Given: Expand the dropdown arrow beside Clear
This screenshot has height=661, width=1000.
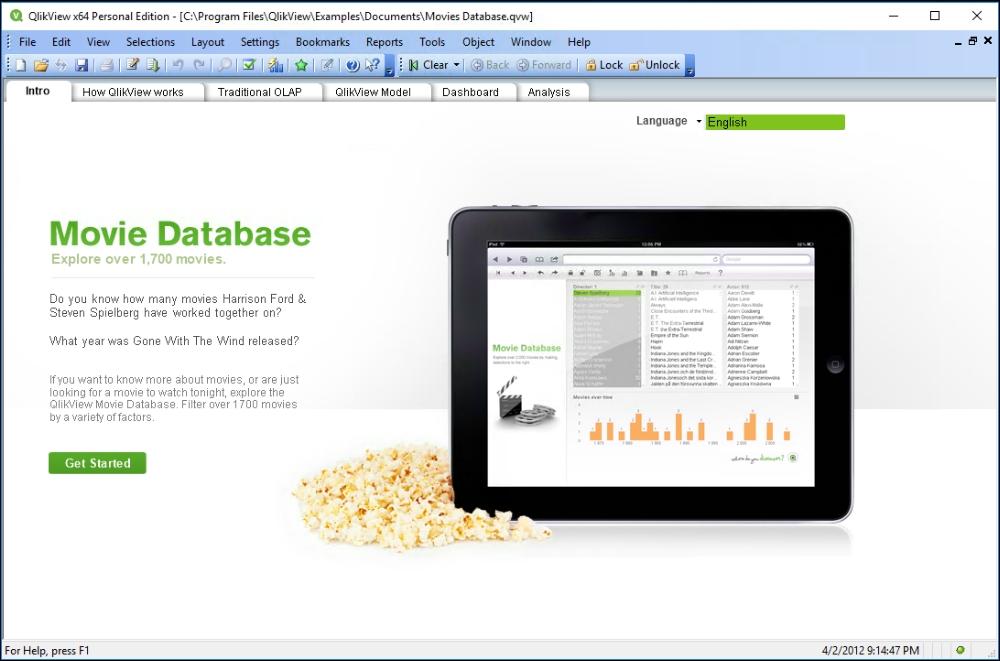Looking at the screenshot, I should (x=457, y=65).
